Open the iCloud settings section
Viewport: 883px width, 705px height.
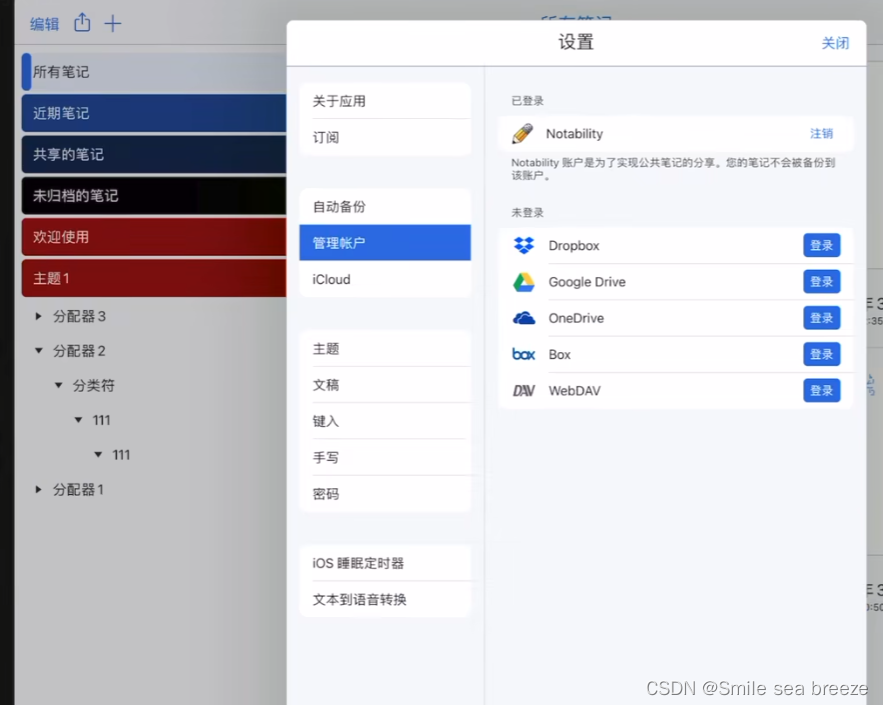385,279
